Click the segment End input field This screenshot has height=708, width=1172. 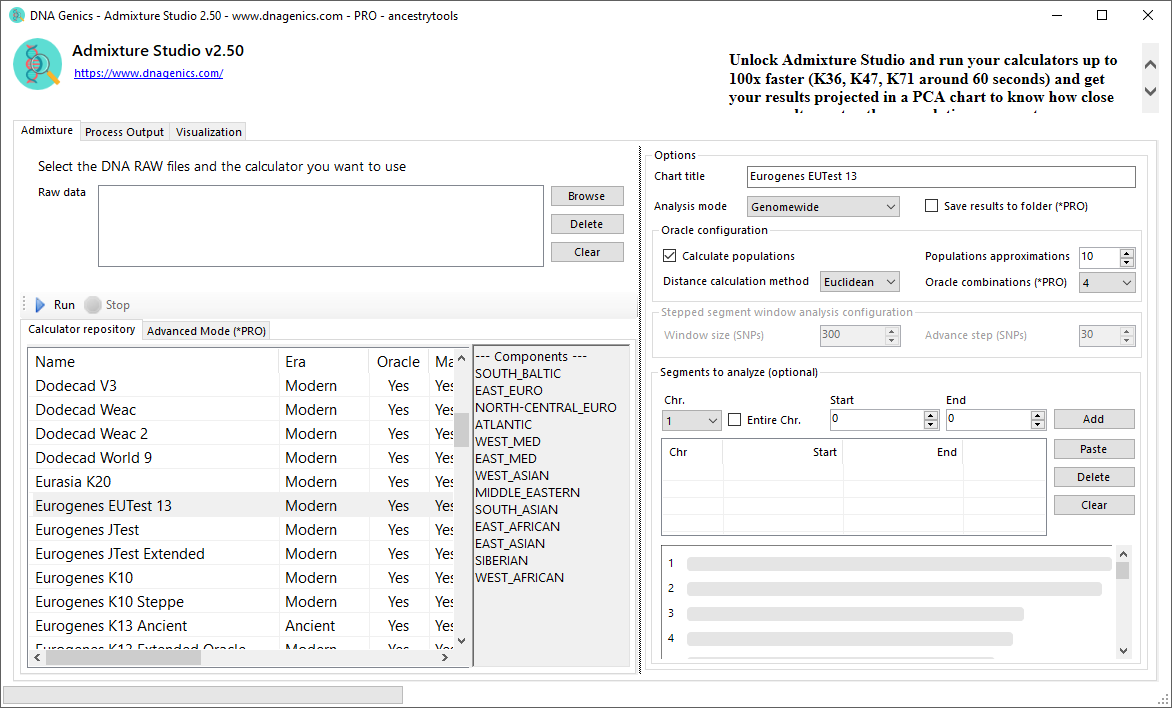tap(988, 419)
